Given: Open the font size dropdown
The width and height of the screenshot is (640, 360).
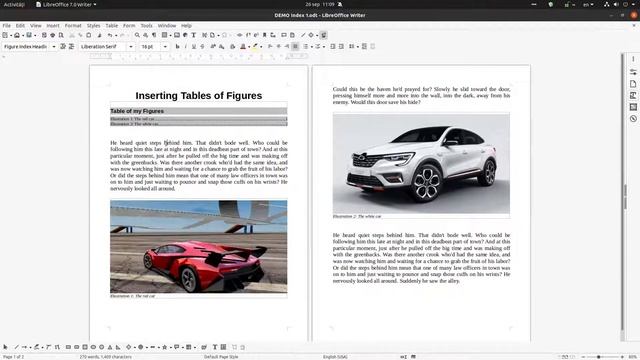Looking at the screenshot, I should point(165,47).
